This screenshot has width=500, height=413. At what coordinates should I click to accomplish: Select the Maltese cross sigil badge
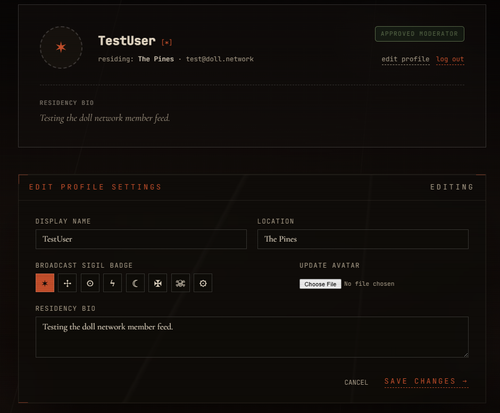pos(158,283)
